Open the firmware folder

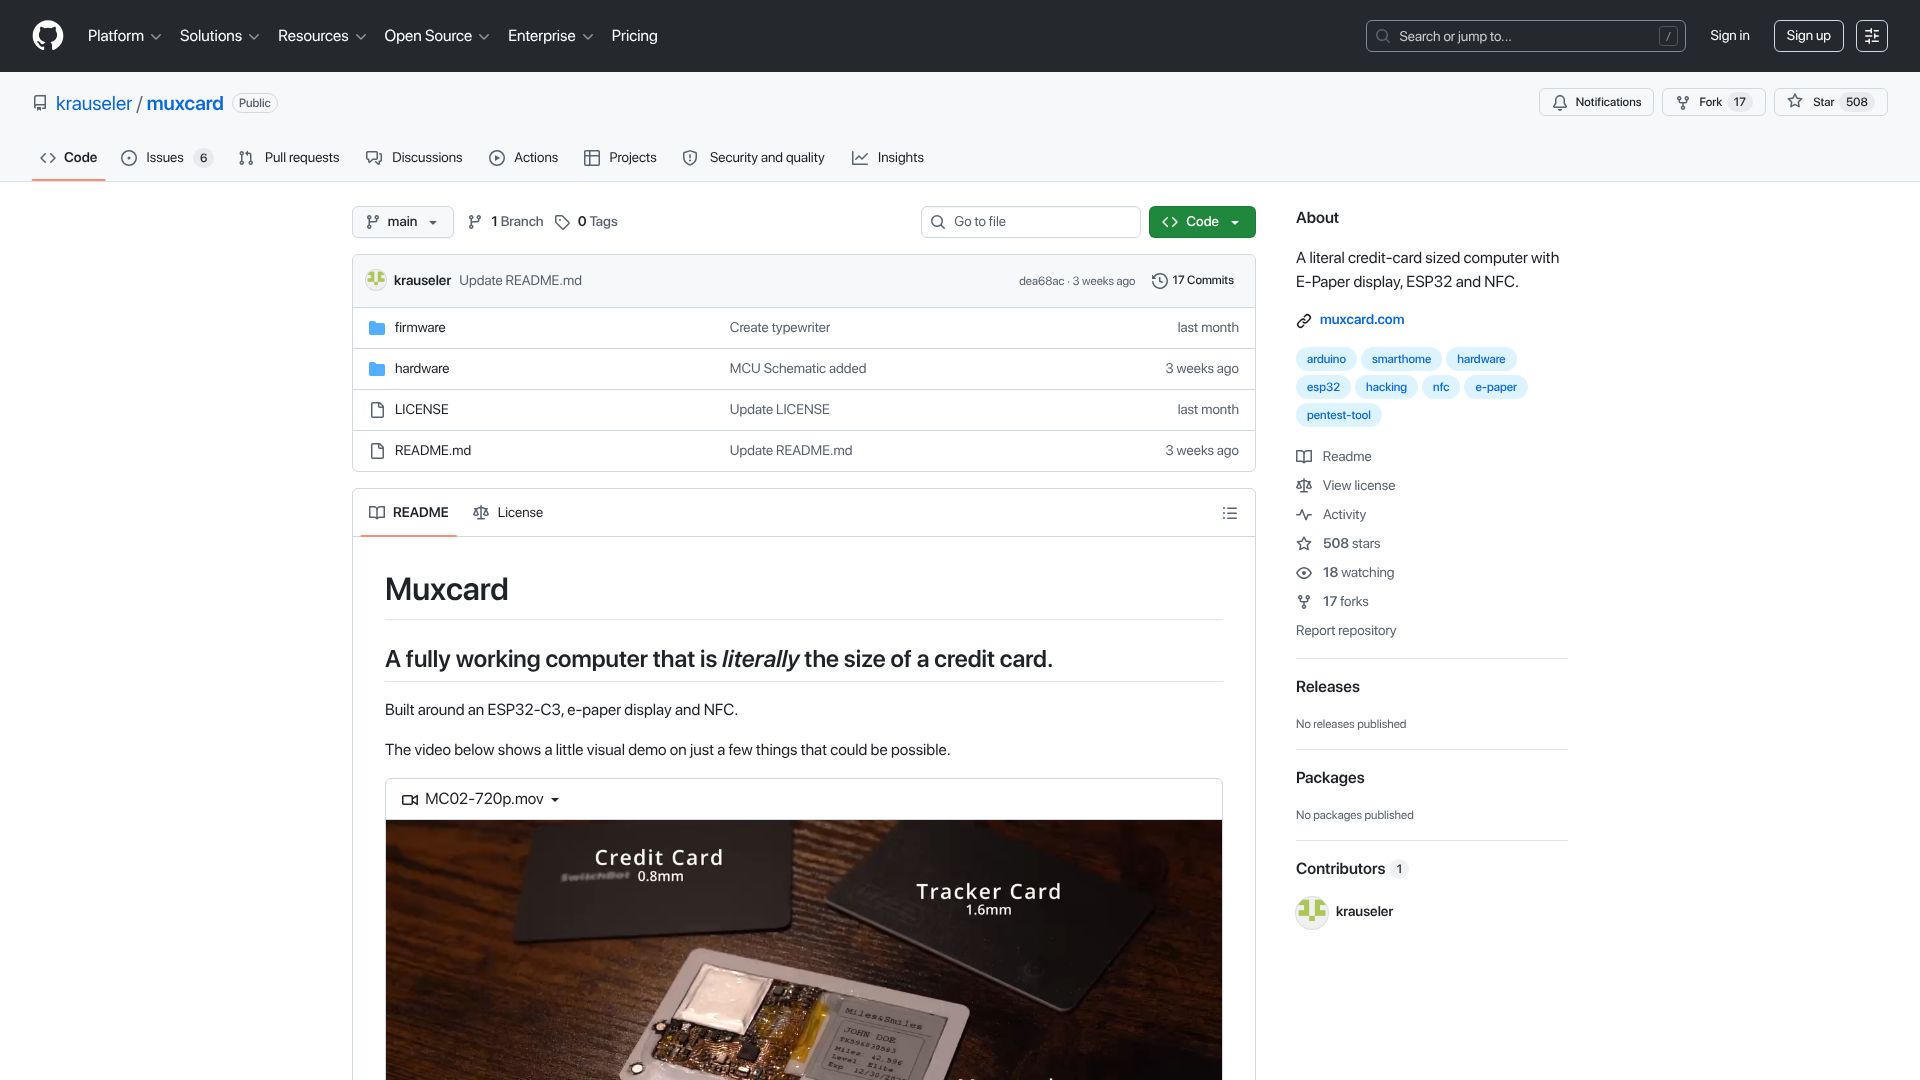420,328
